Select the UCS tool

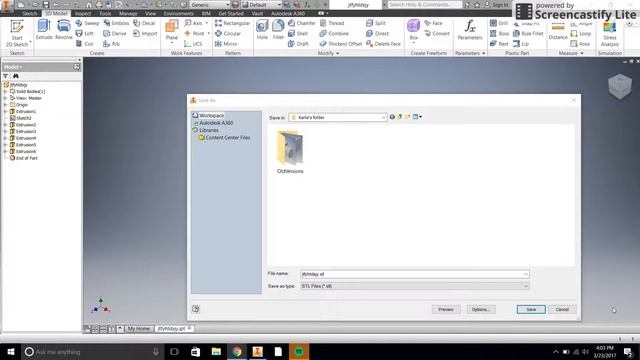tap(193, 44)
